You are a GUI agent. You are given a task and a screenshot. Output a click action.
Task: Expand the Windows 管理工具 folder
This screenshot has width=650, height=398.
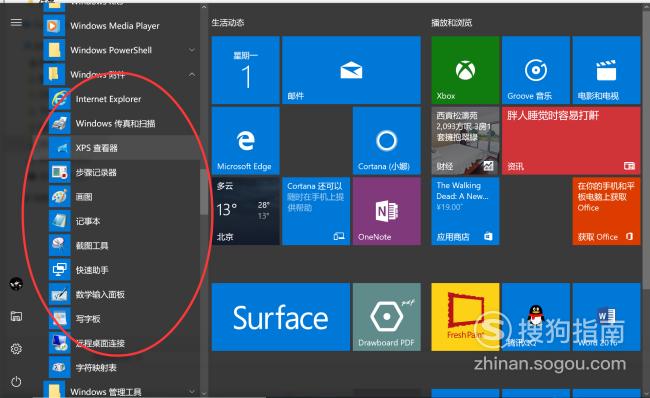tap(192, 391)
